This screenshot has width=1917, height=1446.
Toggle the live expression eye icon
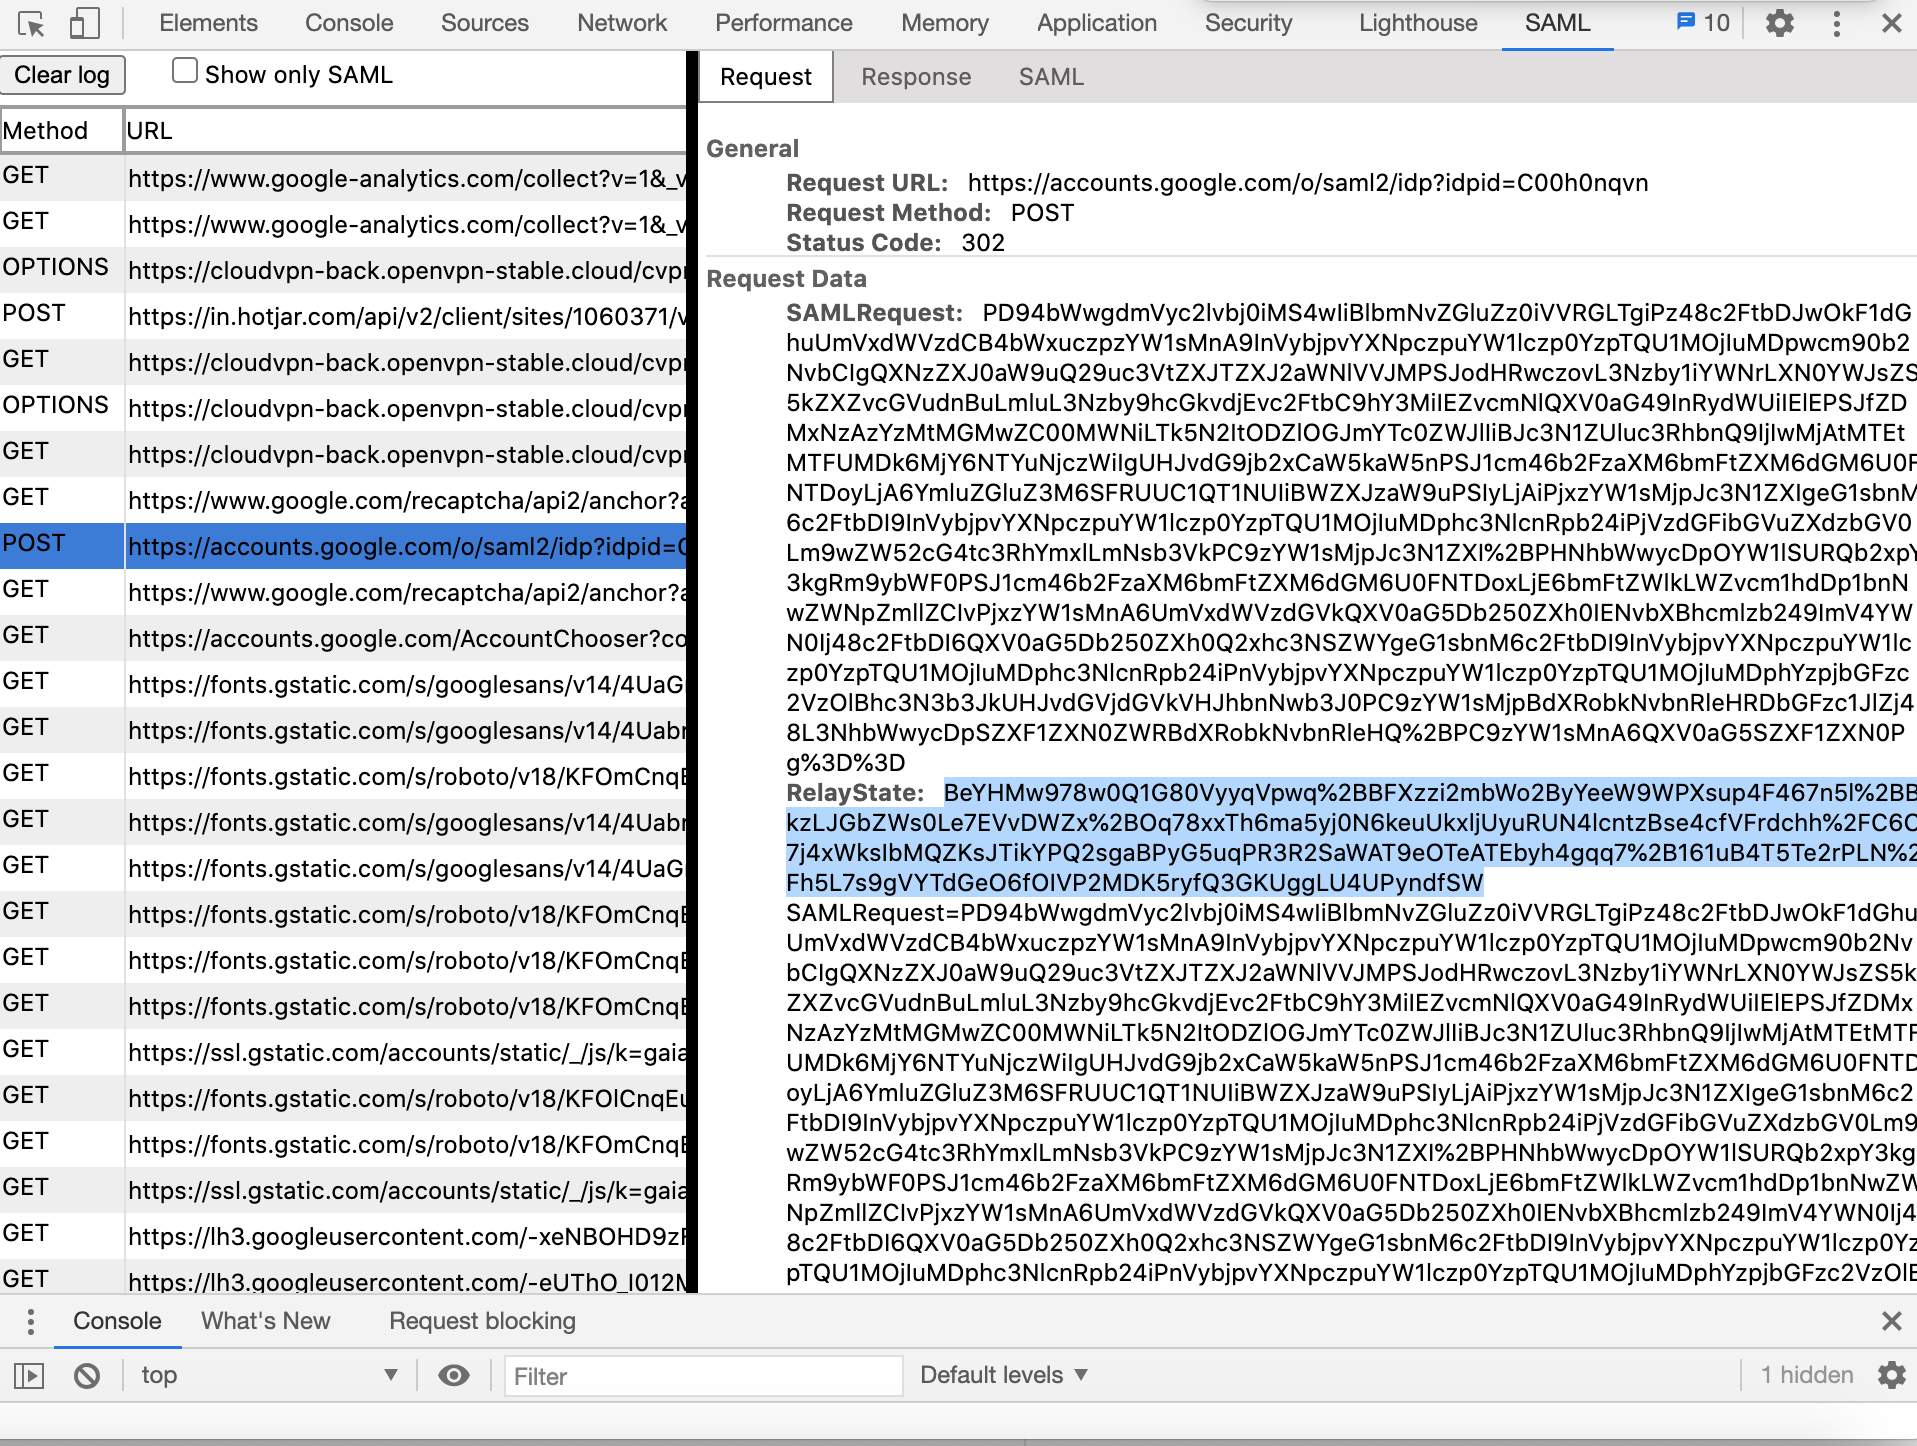454,1376
